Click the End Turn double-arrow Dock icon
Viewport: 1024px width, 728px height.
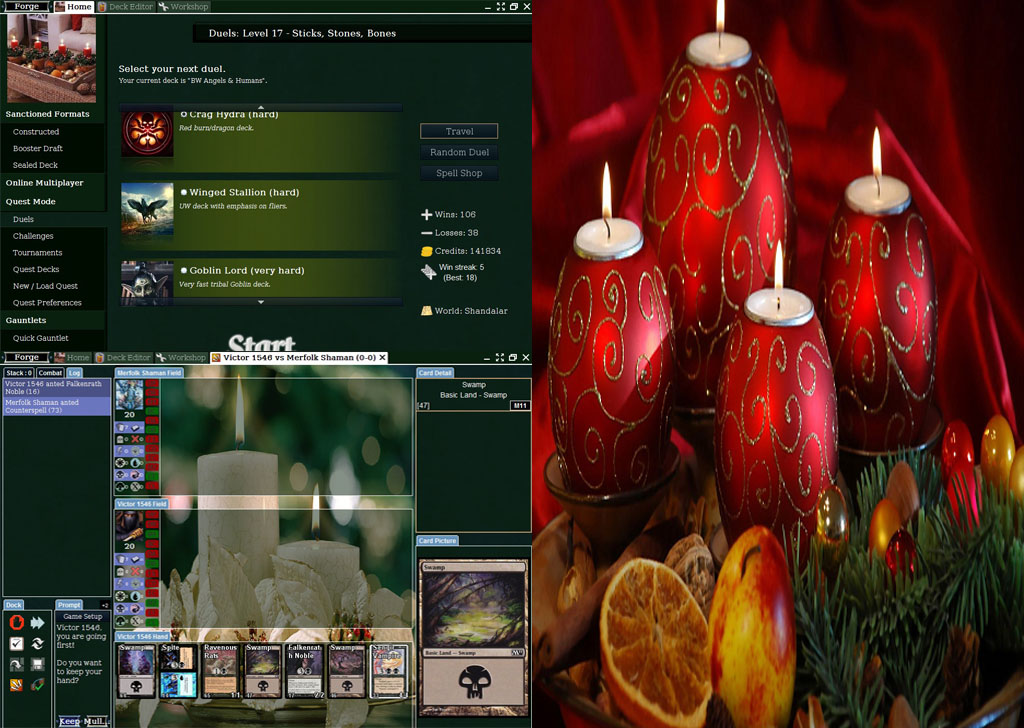click(x=38, y=623)
